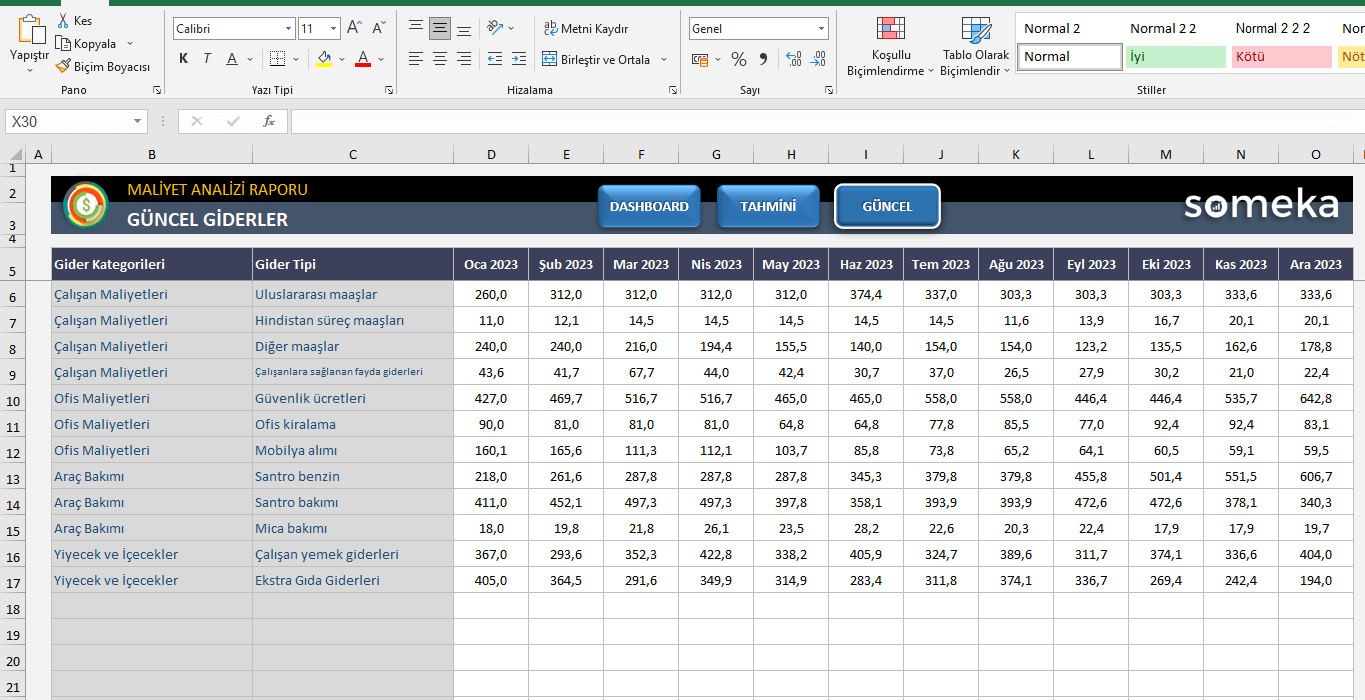Align text left
Image resolution: width=1365 pixels, height=700 pixels.
coord(416,59)
